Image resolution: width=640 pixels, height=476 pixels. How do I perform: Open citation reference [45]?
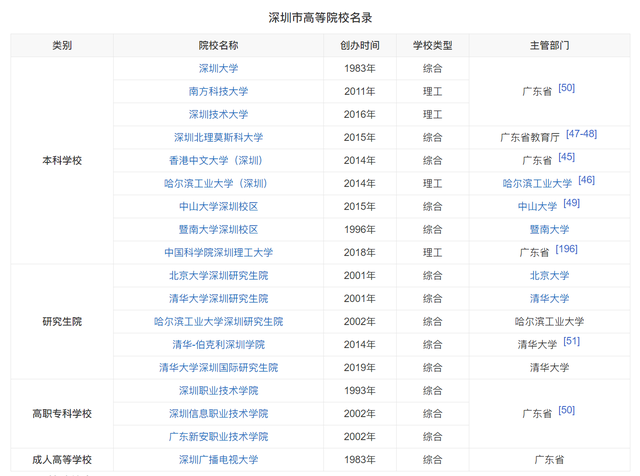[567, 157]
